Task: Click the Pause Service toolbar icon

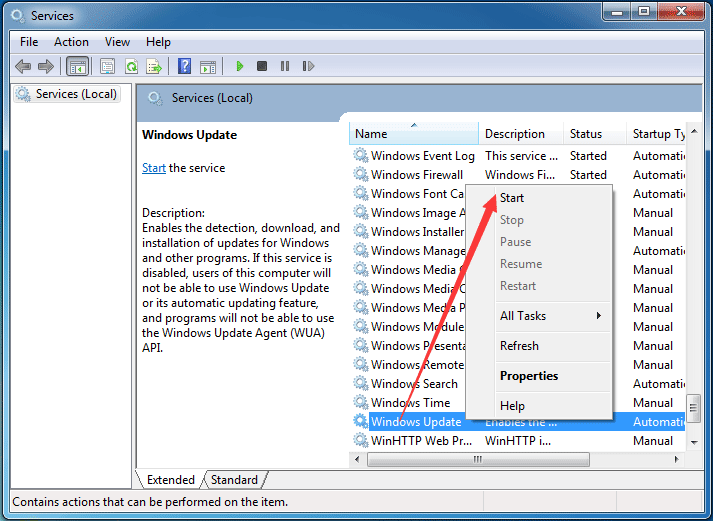Action: click(x=285, y=66)
